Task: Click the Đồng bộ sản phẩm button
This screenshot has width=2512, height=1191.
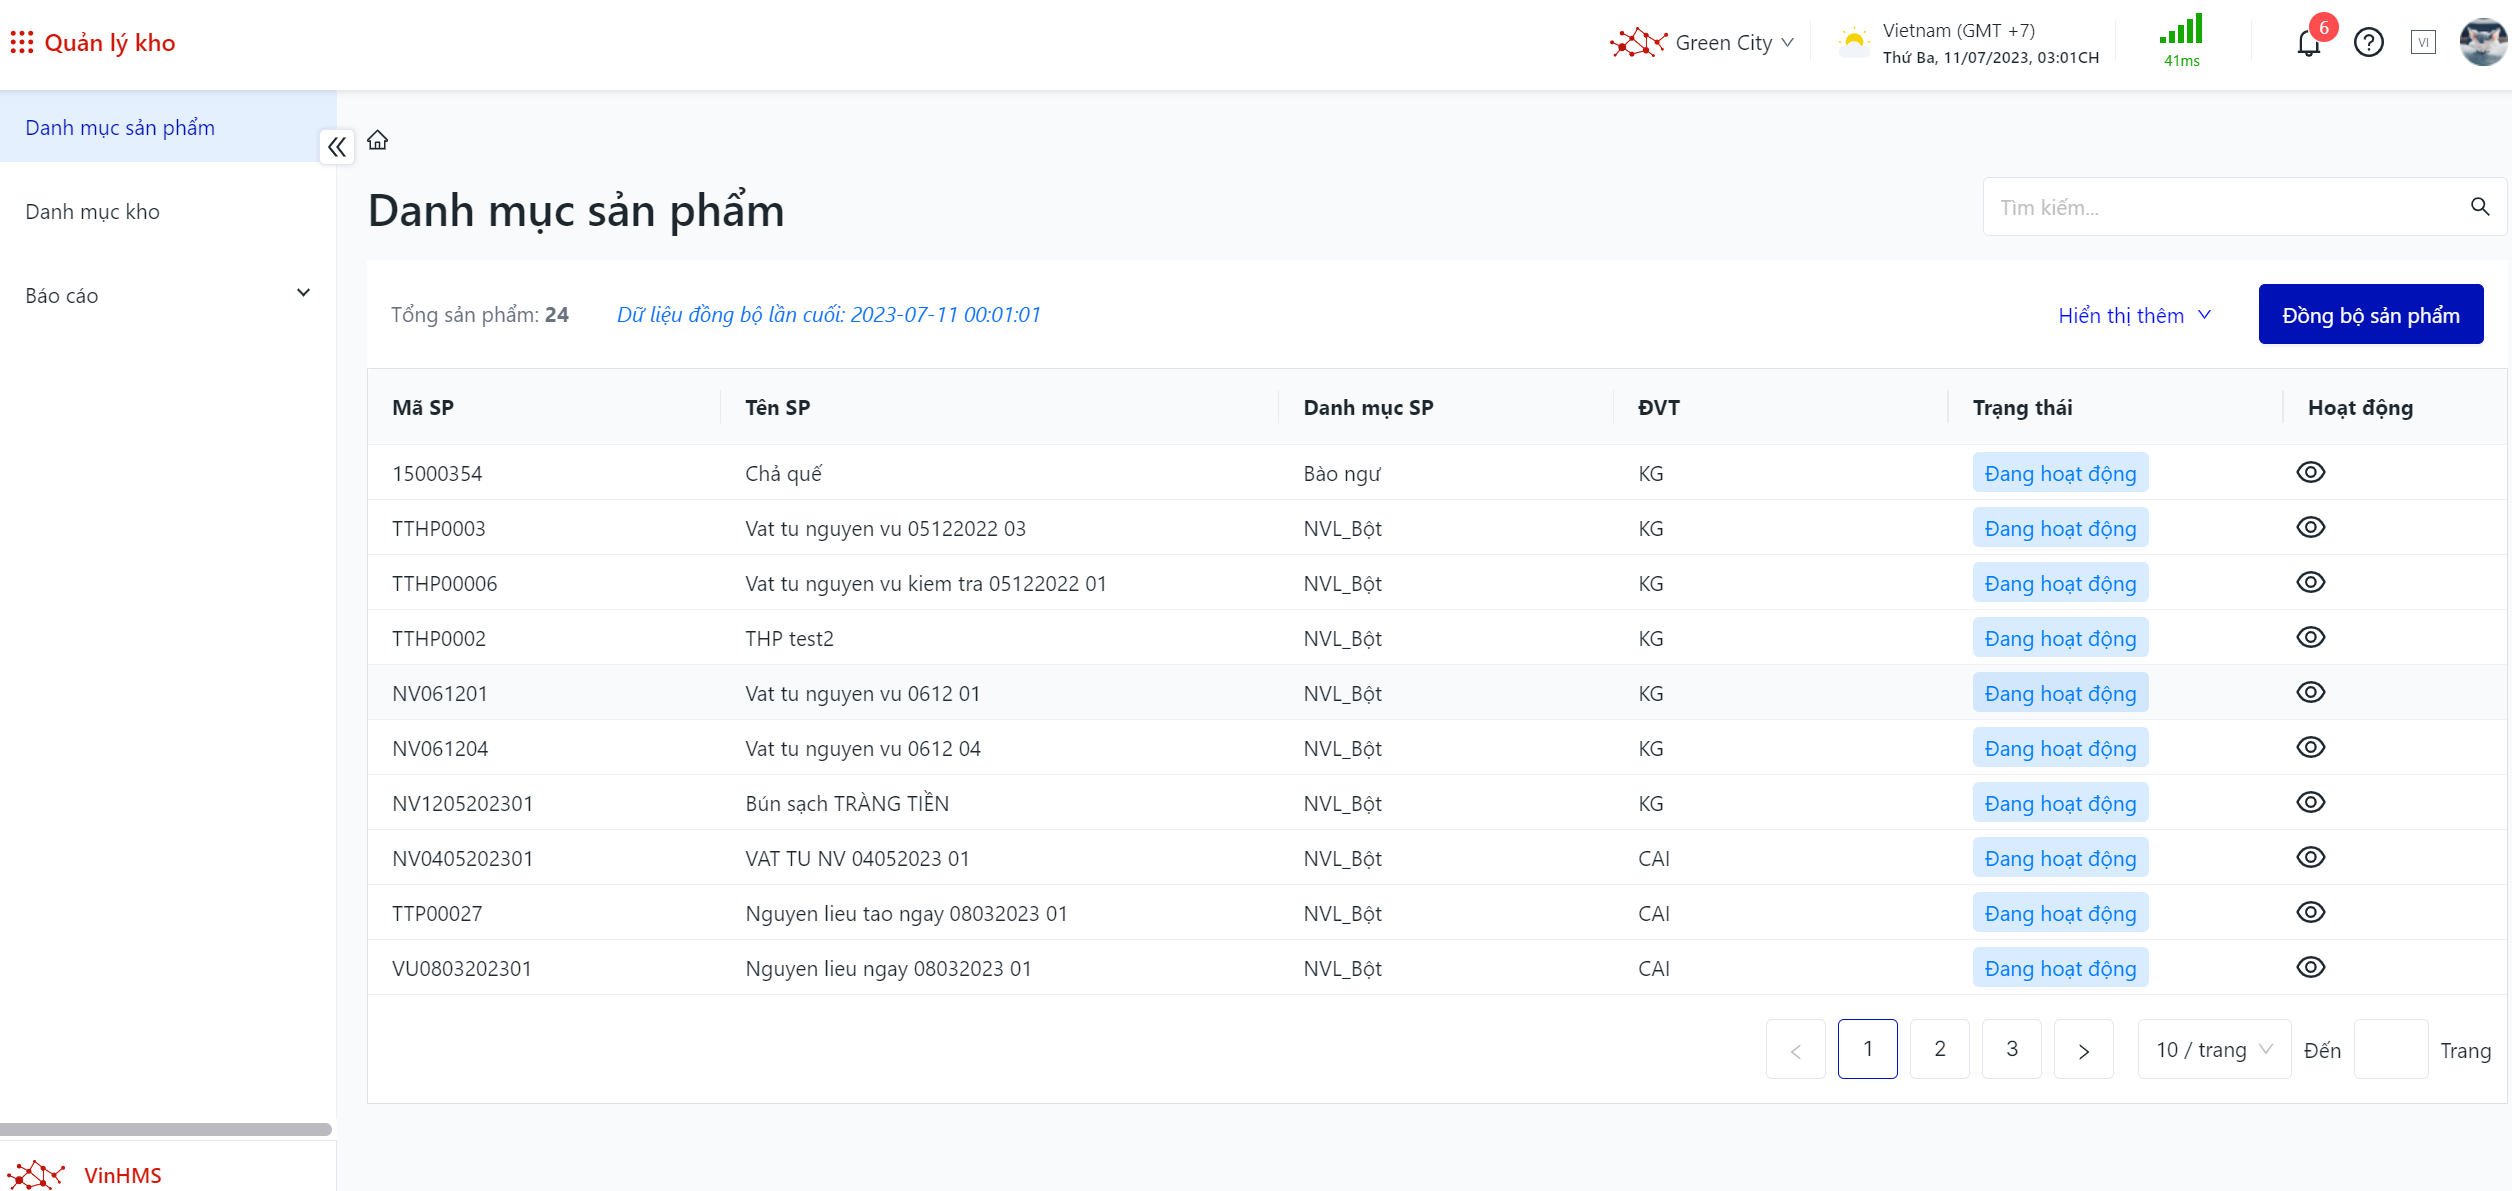Action: [x=2370, y=316]
